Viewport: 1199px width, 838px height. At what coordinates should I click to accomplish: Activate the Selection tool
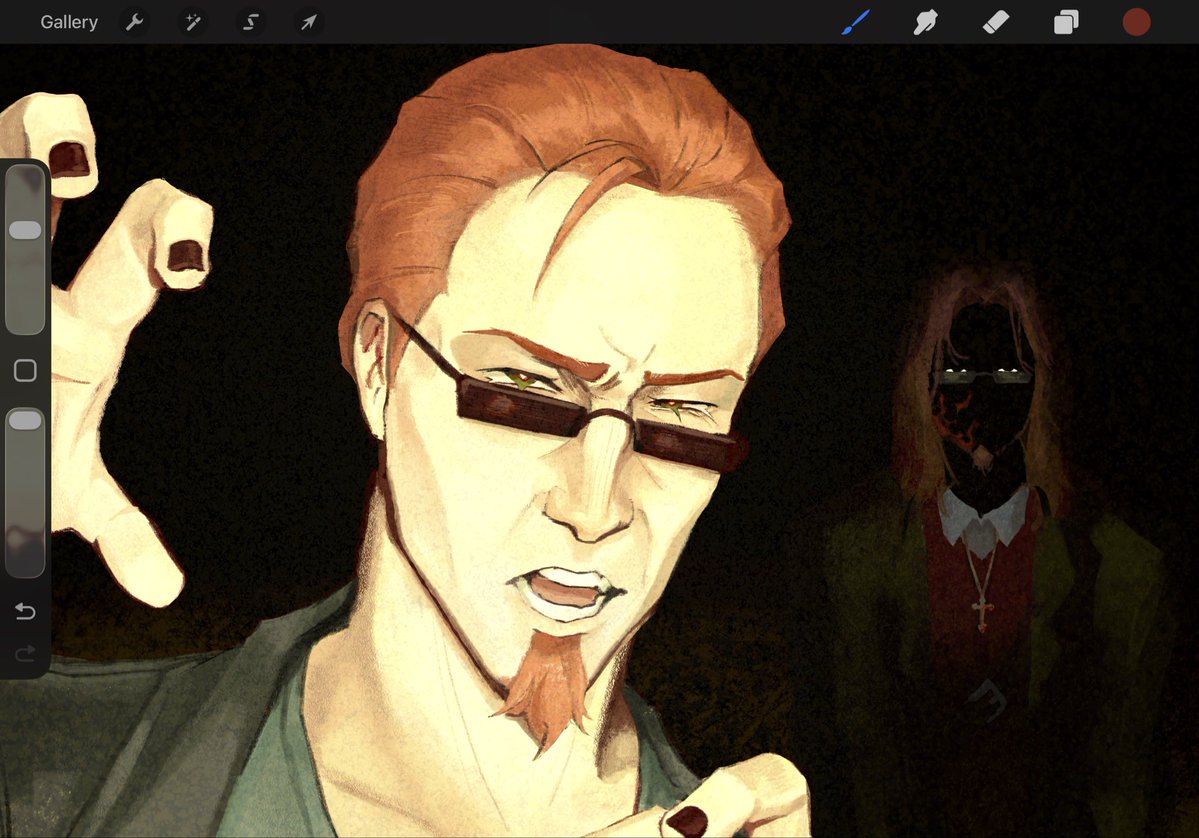click(251, 22)
